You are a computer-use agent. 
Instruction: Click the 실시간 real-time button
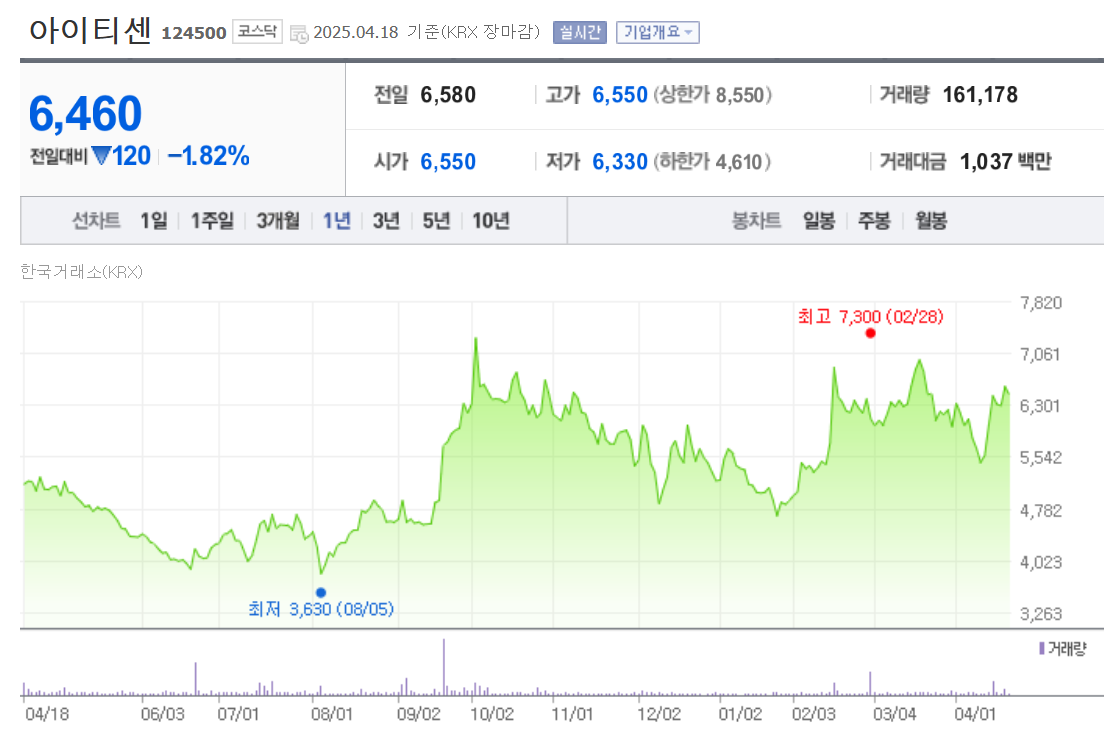click(579, 31)
